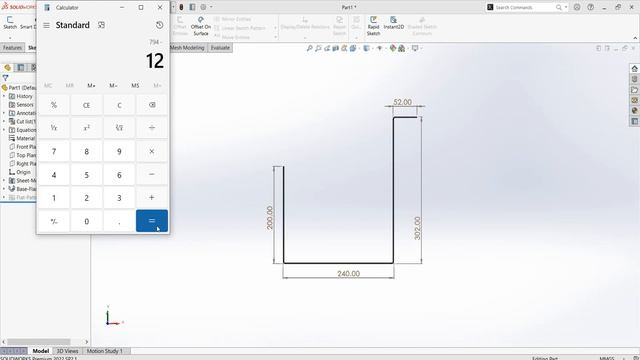Open View Settings monitor icon
640x360 pixels.
415,48
